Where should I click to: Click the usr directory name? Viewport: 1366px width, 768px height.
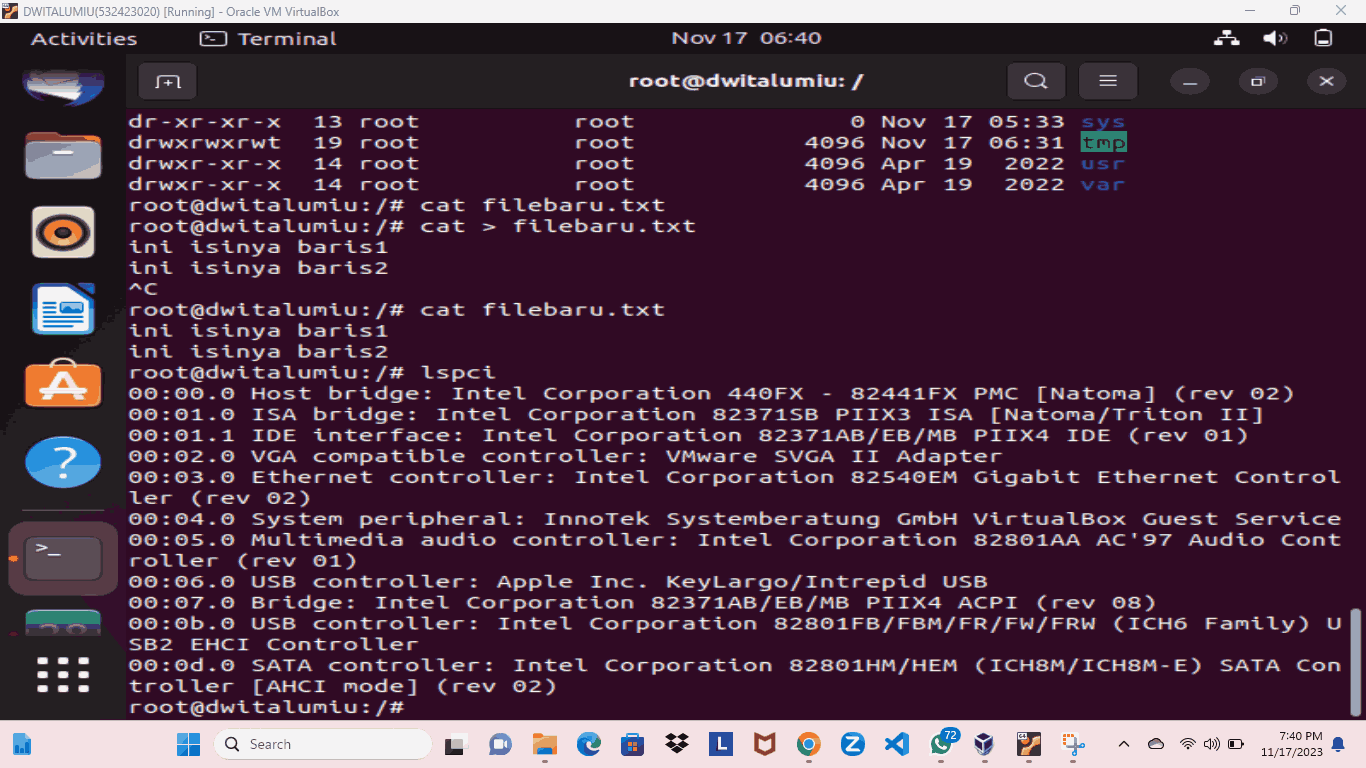tap(1104, 163)
